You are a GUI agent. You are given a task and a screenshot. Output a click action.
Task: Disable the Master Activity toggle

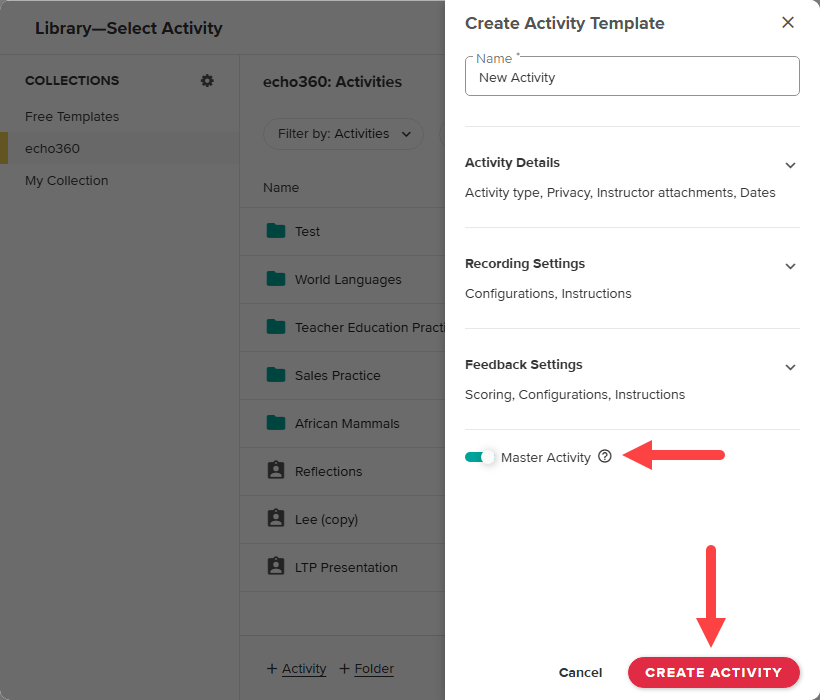coord(480,456)
